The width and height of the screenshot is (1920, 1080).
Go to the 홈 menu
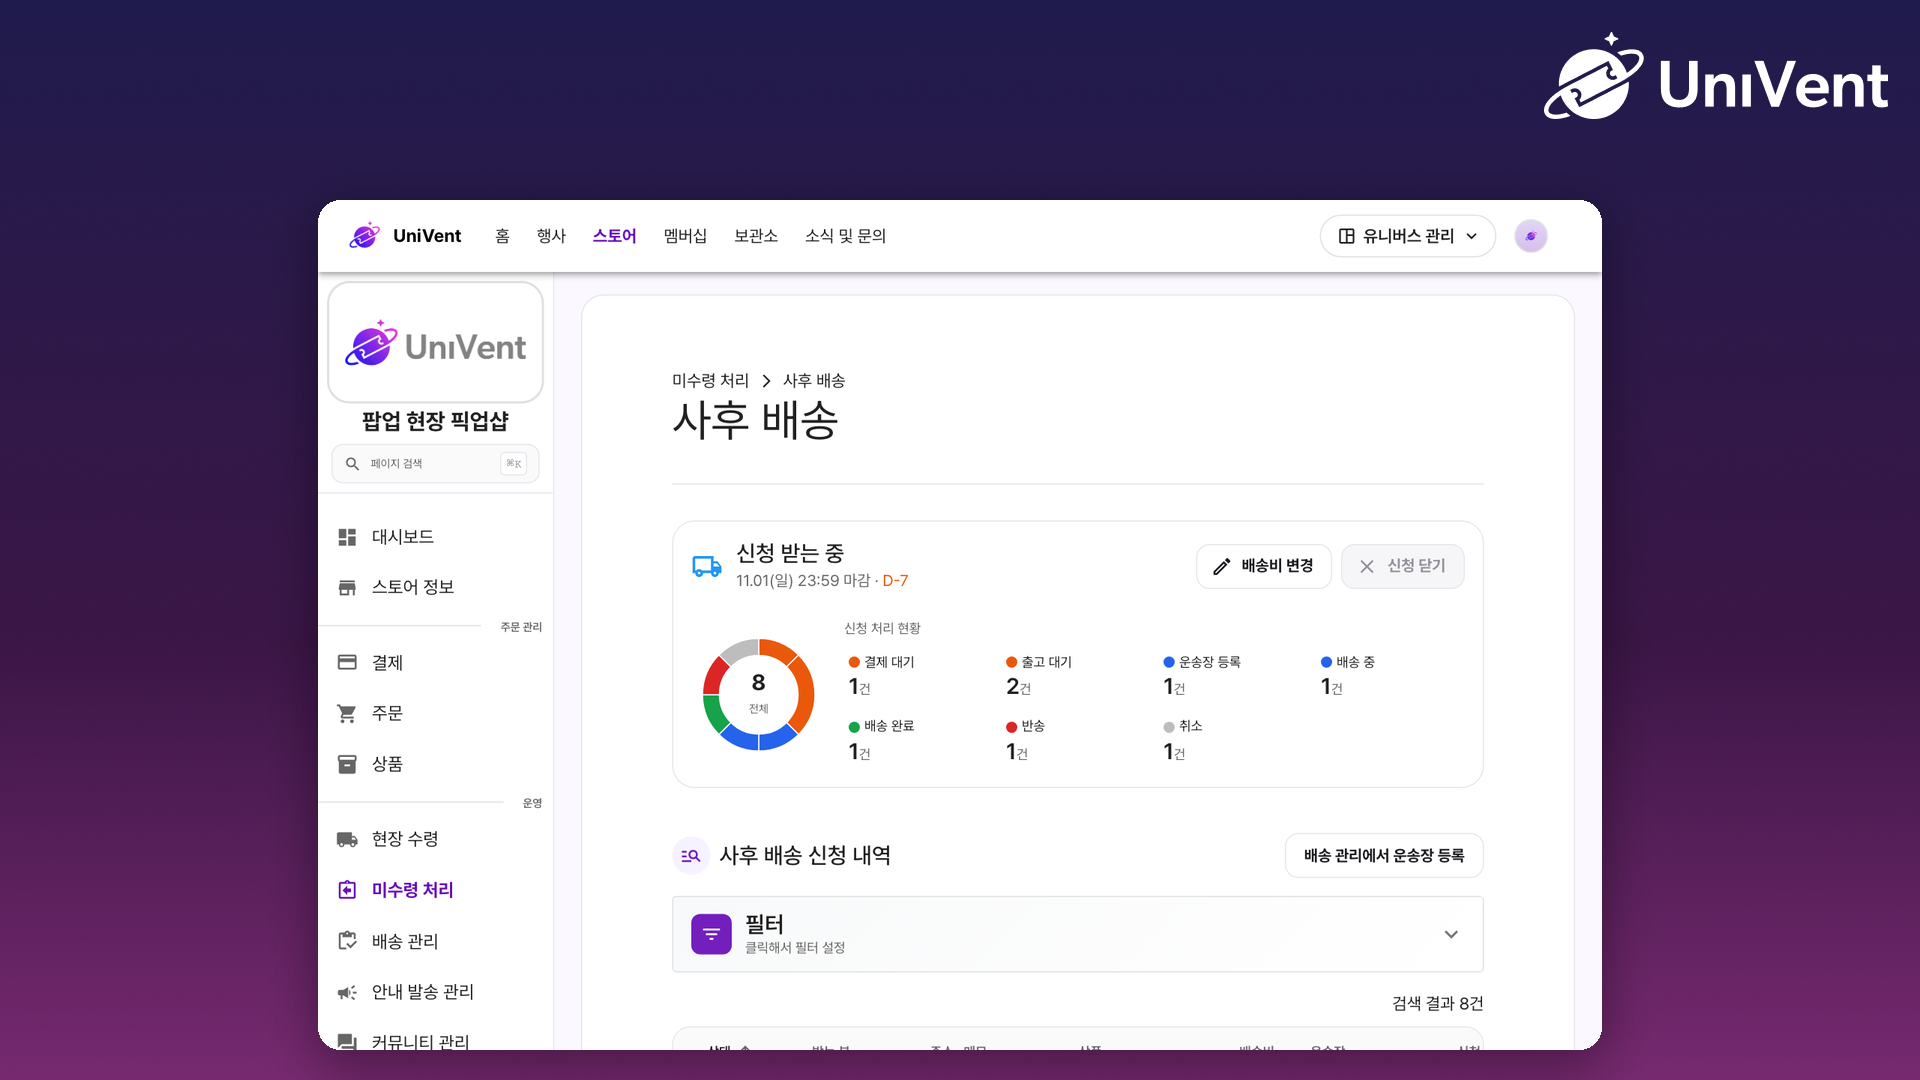tap(502, 236)
